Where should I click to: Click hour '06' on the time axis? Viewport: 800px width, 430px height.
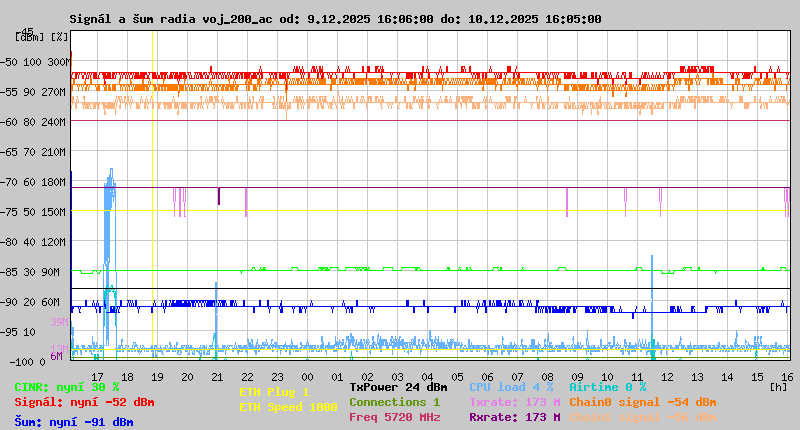487,377
